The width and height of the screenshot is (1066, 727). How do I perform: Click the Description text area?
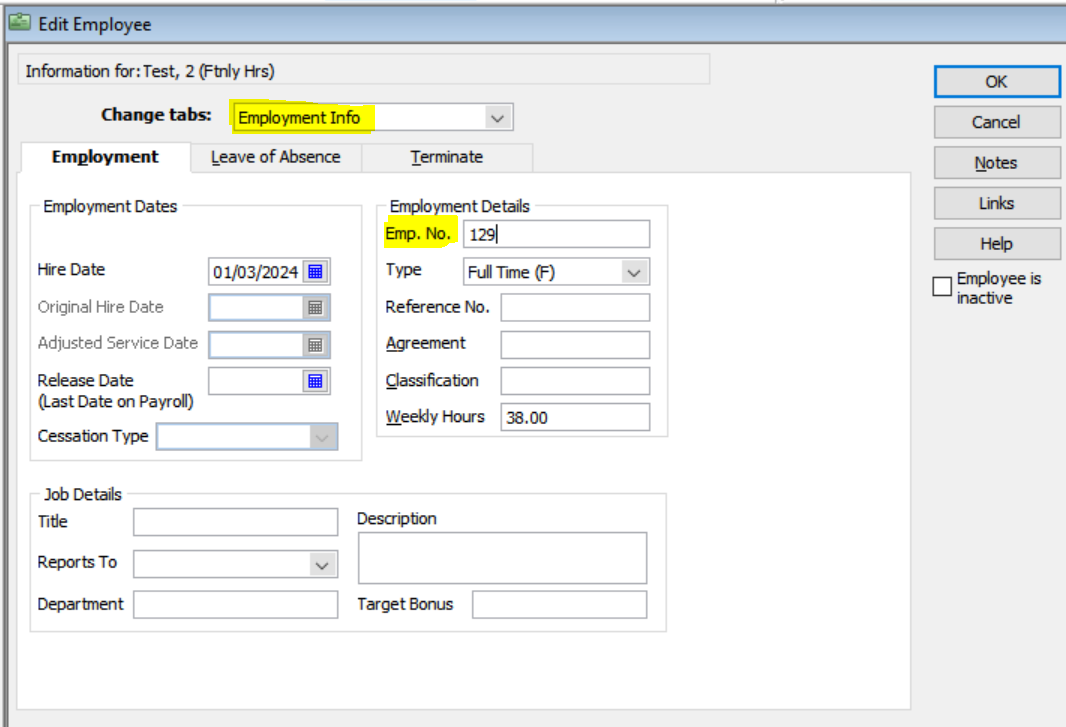[x=502, y=558]
